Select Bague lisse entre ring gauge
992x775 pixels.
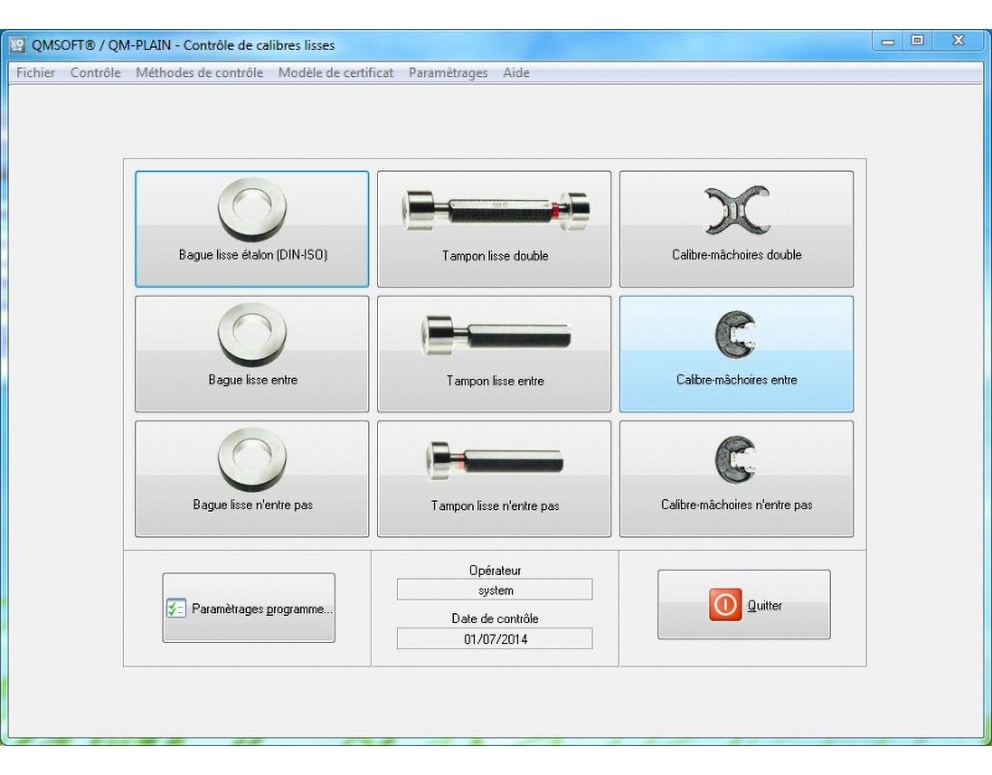[x=252, y=354]
